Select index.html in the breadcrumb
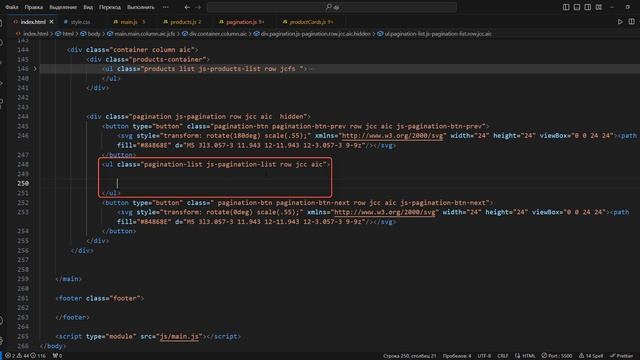640x360 pixels. (35, 34)
